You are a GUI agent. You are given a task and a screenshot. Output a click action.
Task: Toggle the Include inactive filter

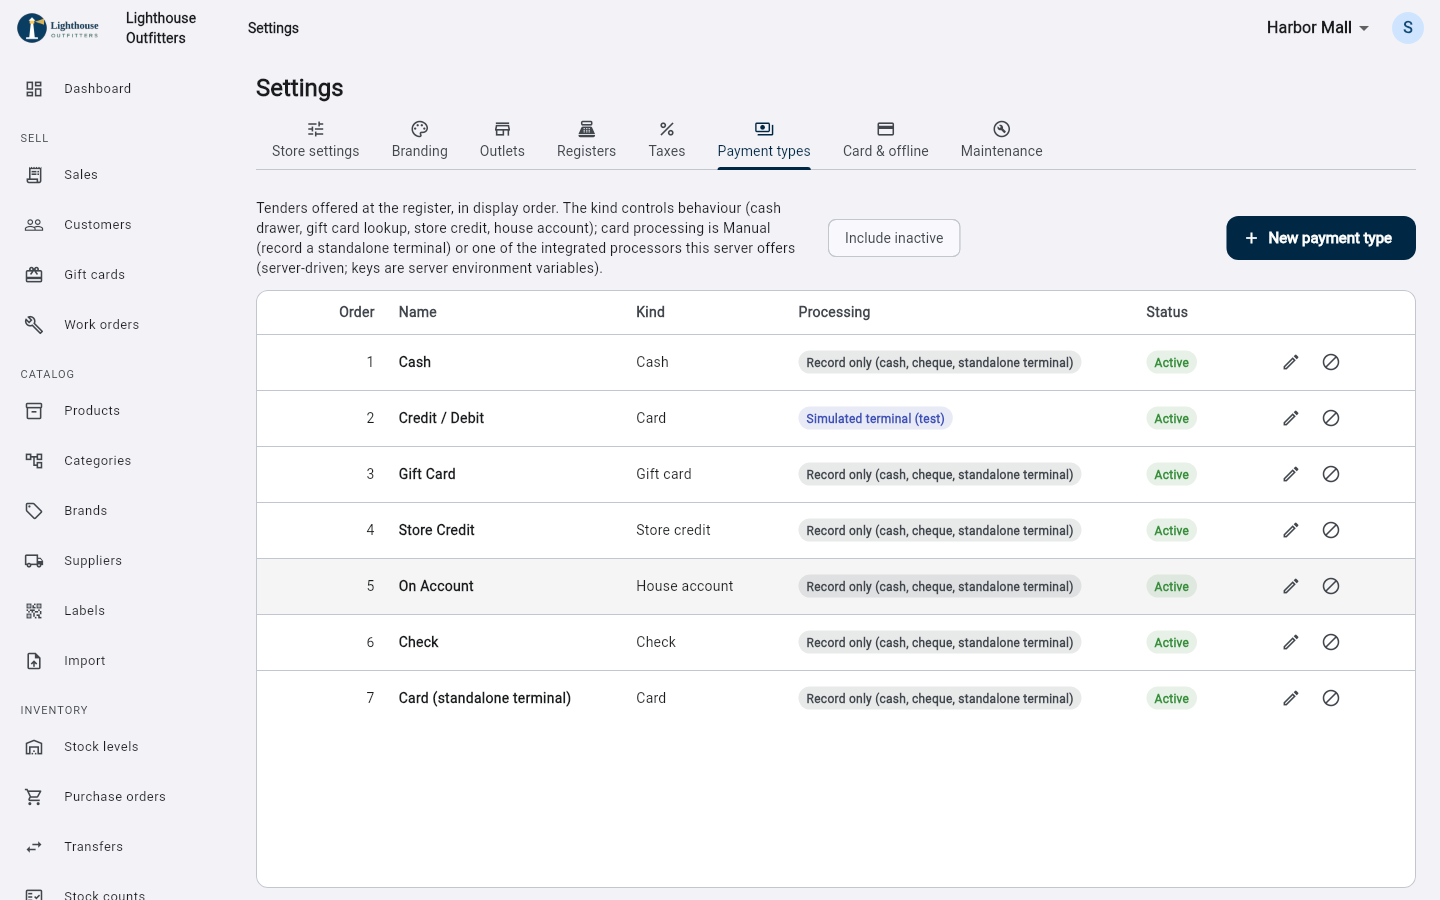(x=894, y=238)
